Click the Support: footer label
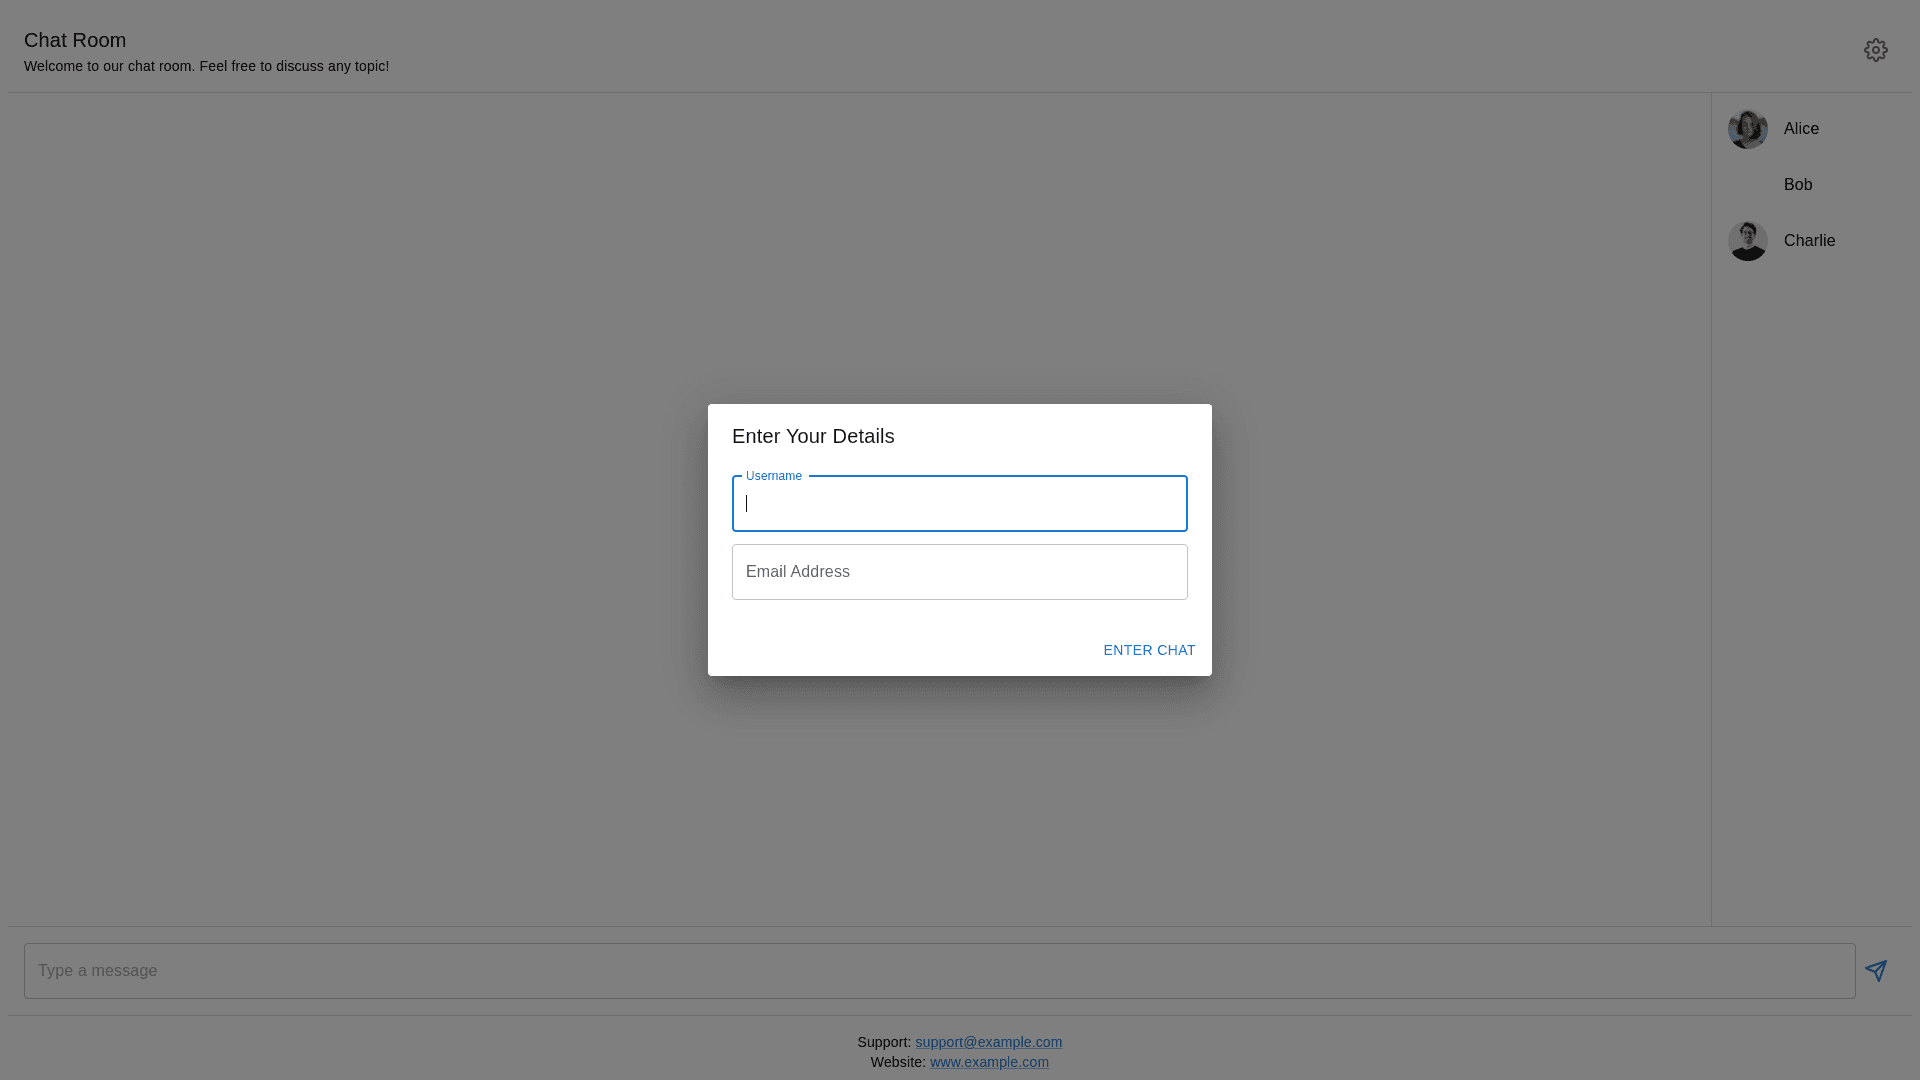This screenshot has width=1920, height=1080. (x=883, y=1042)
